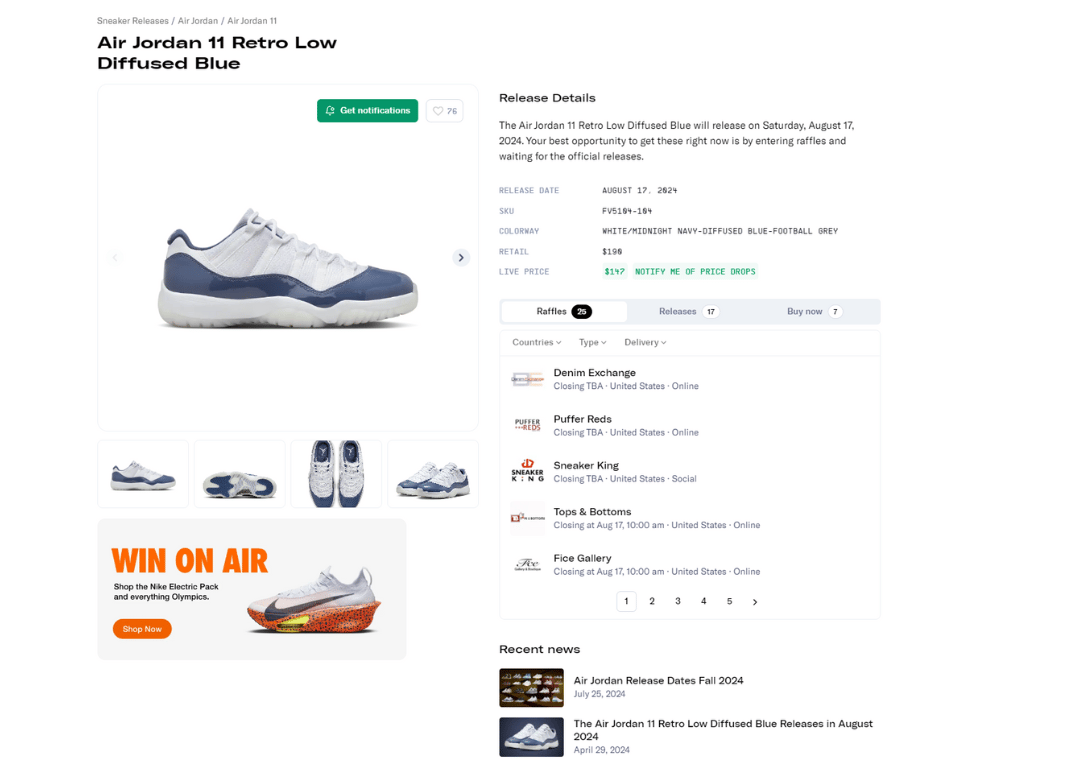The image size is (1070, 760).
Task: Click the Puffer Reds store logo
Action: pyautogui.click(x=527, y=425)
